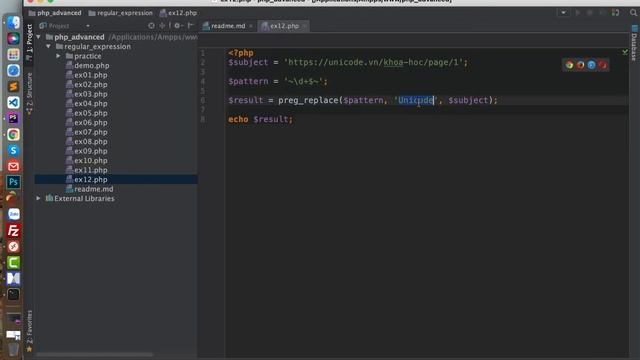Open Terminal from the dock

tap(13, 294)
